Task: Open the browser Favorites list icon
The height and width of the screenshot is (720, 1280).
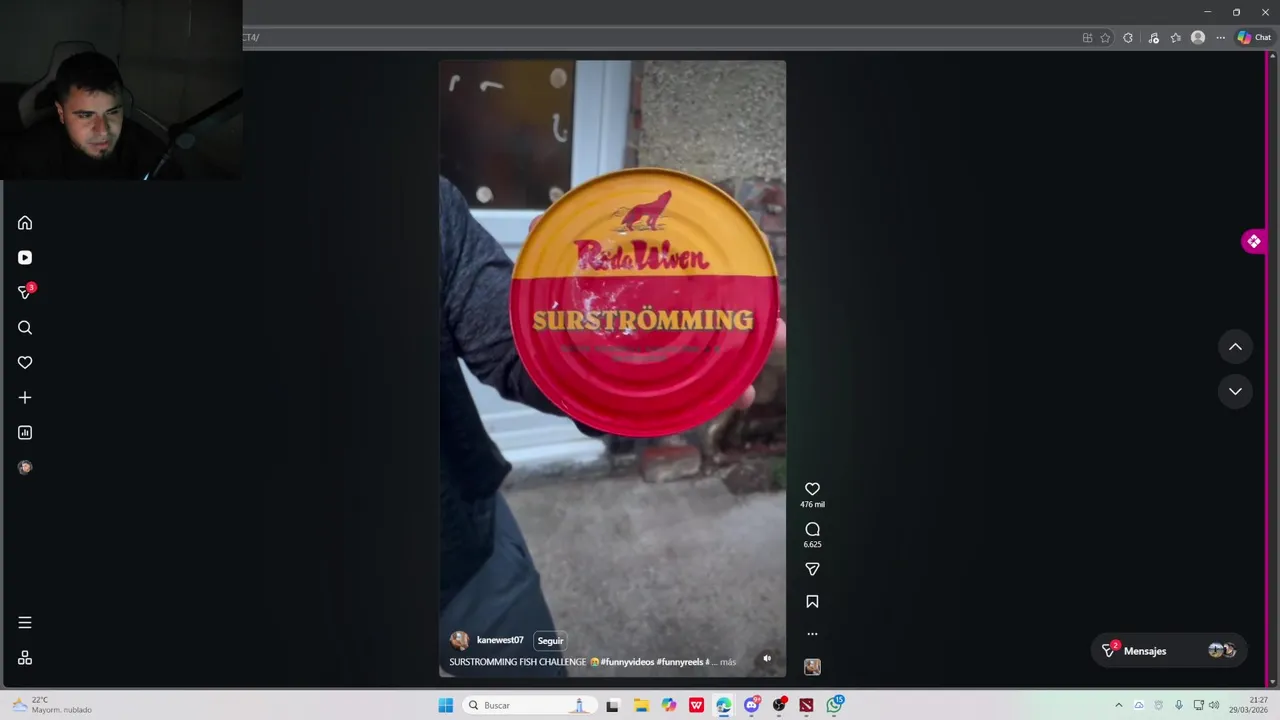Action: [1176, 38]
